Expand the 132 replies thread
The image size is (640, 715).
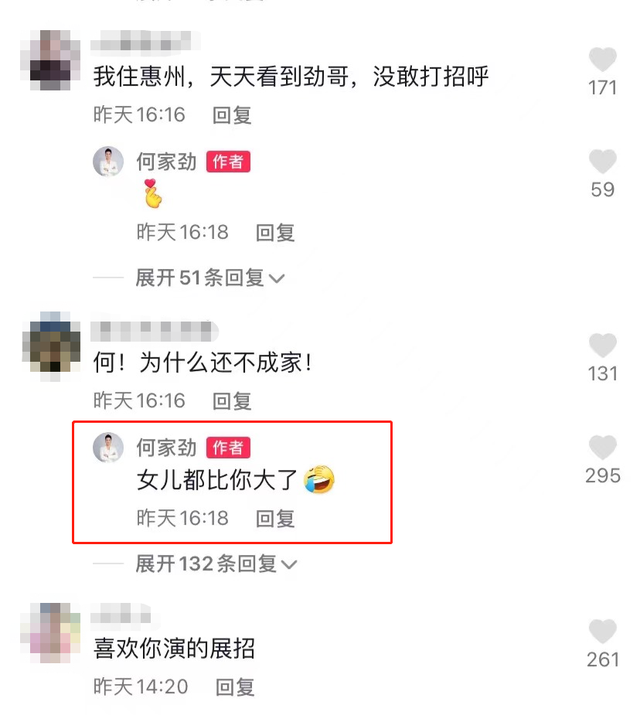click(216, 564)
